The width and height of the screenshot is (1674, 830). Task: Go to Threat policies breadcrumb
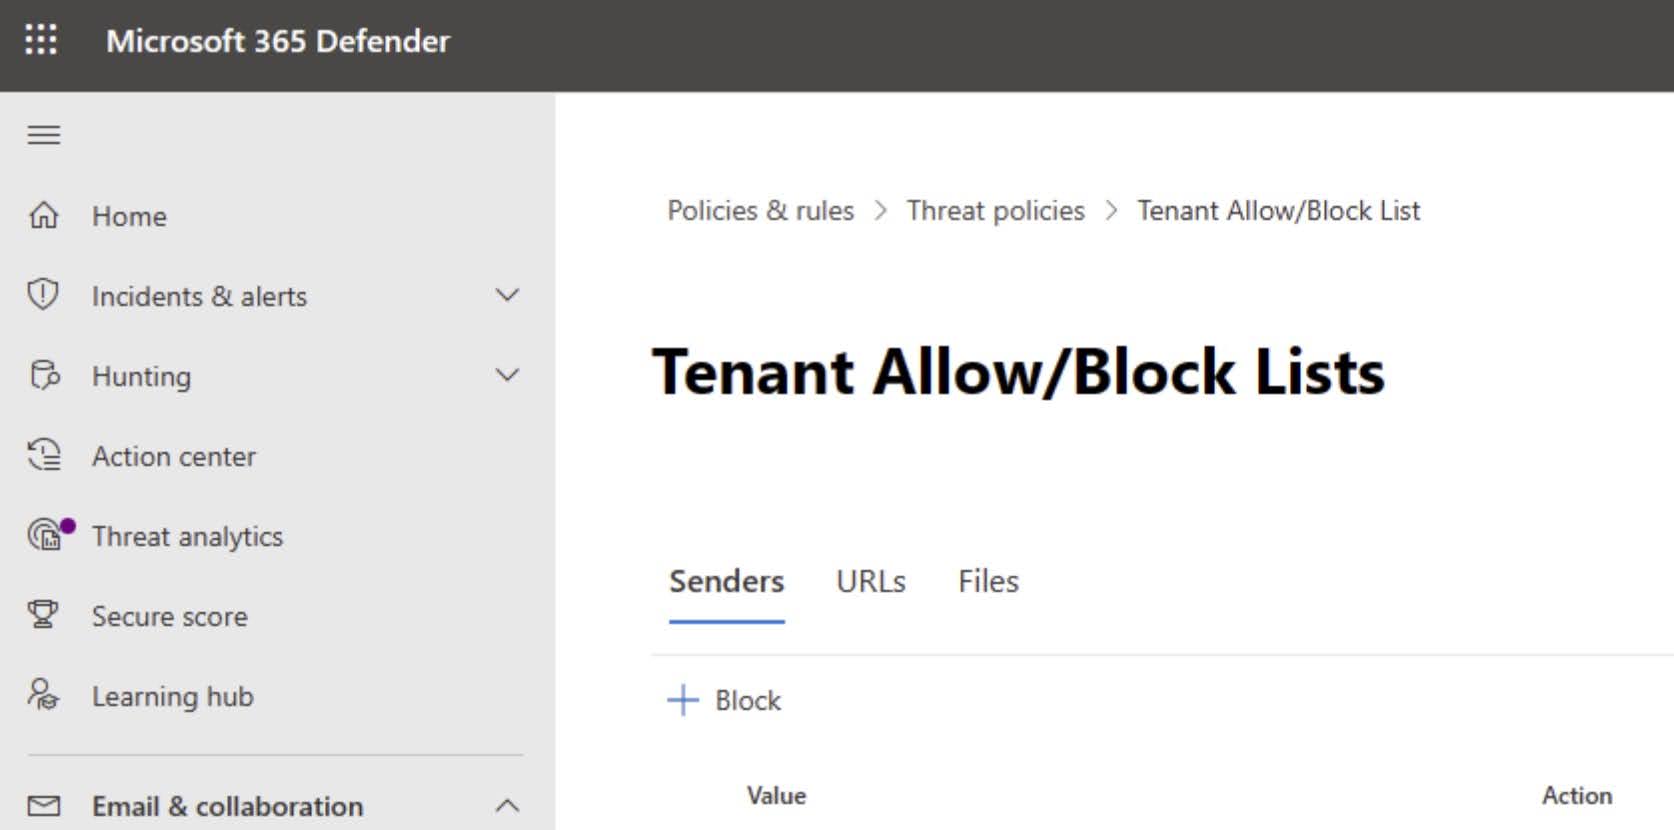[x=996, y=211]
